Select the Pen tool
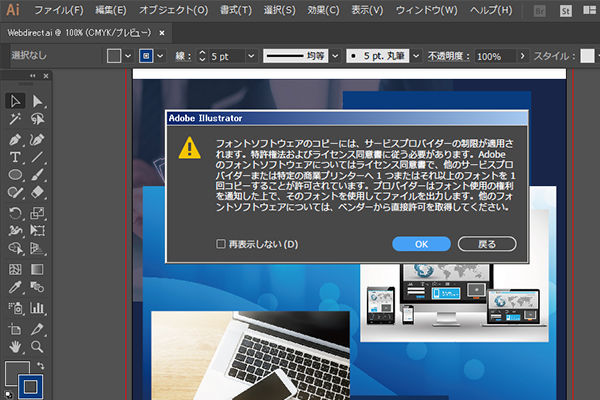 15,140
